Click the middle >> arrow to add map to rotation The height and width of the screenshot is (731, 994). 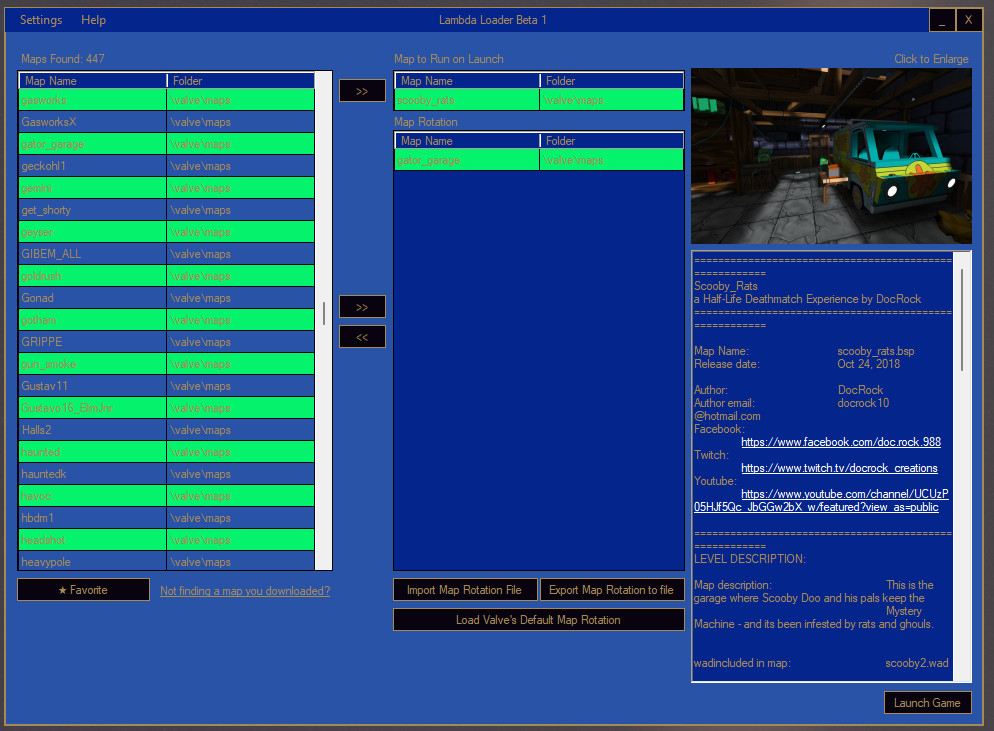click(361, 306)
